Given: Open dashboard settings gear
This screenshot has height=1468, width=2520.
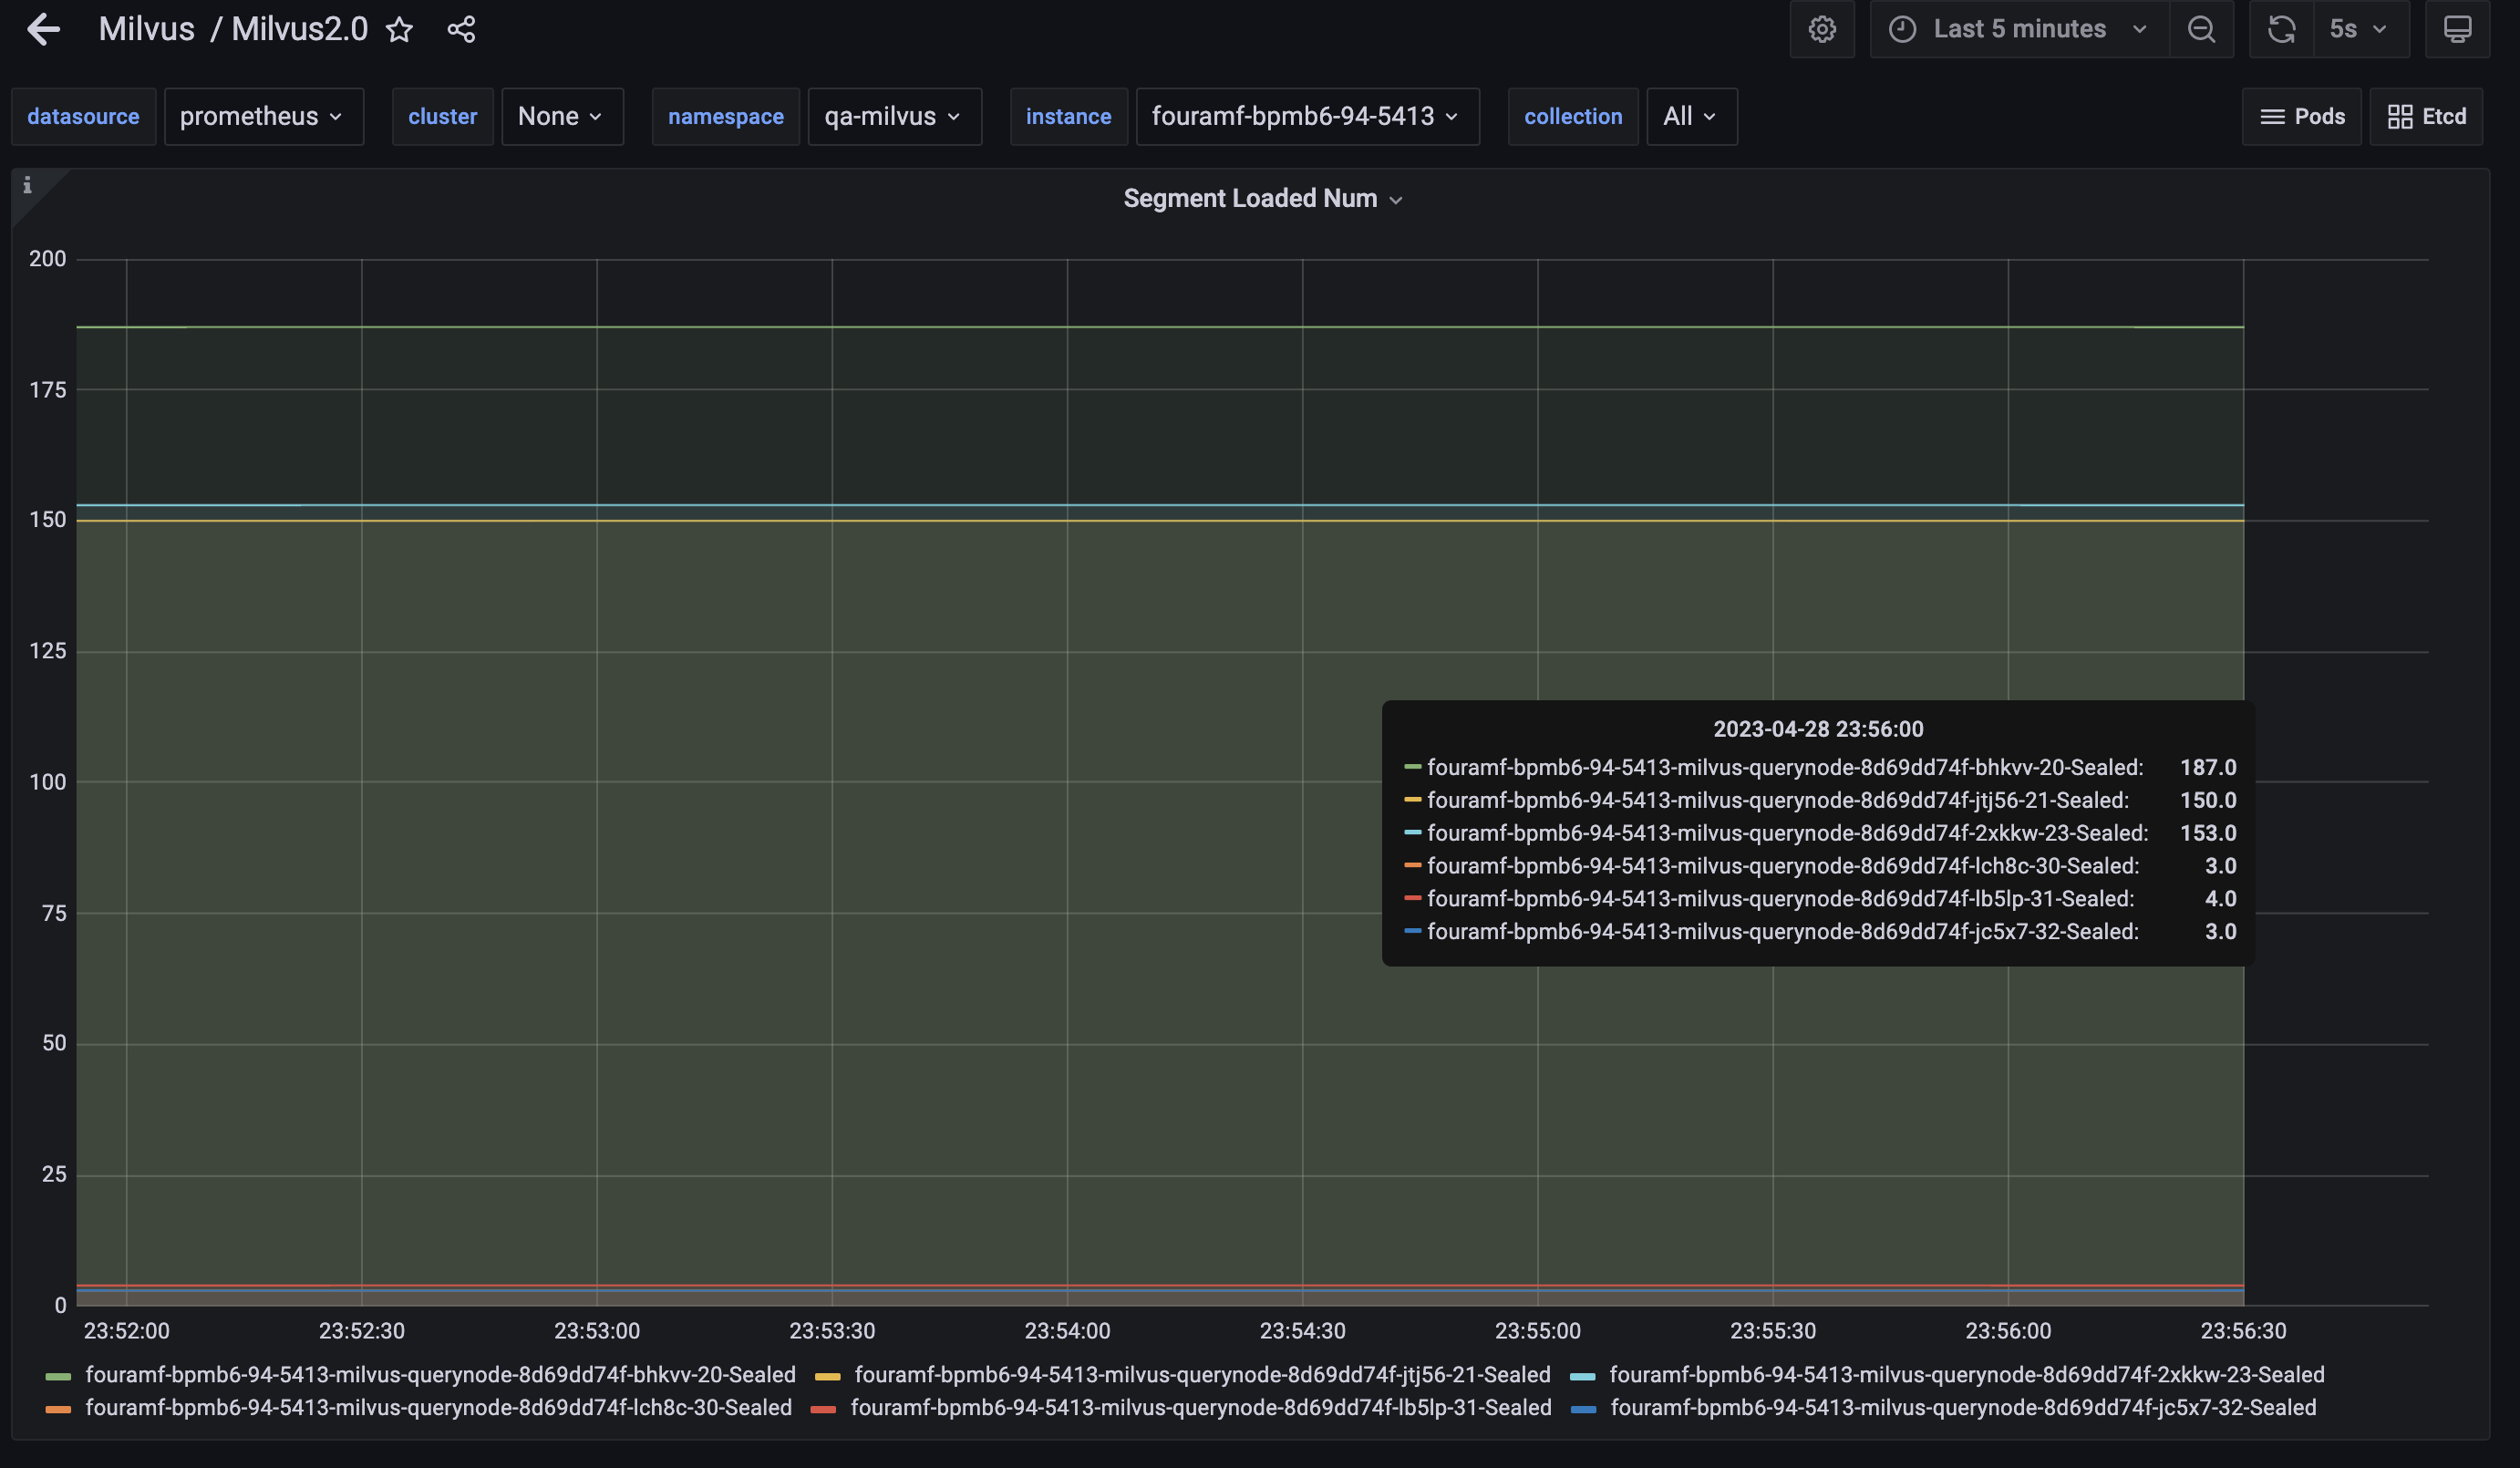Looking at the screenshot, I should 1822,28.
